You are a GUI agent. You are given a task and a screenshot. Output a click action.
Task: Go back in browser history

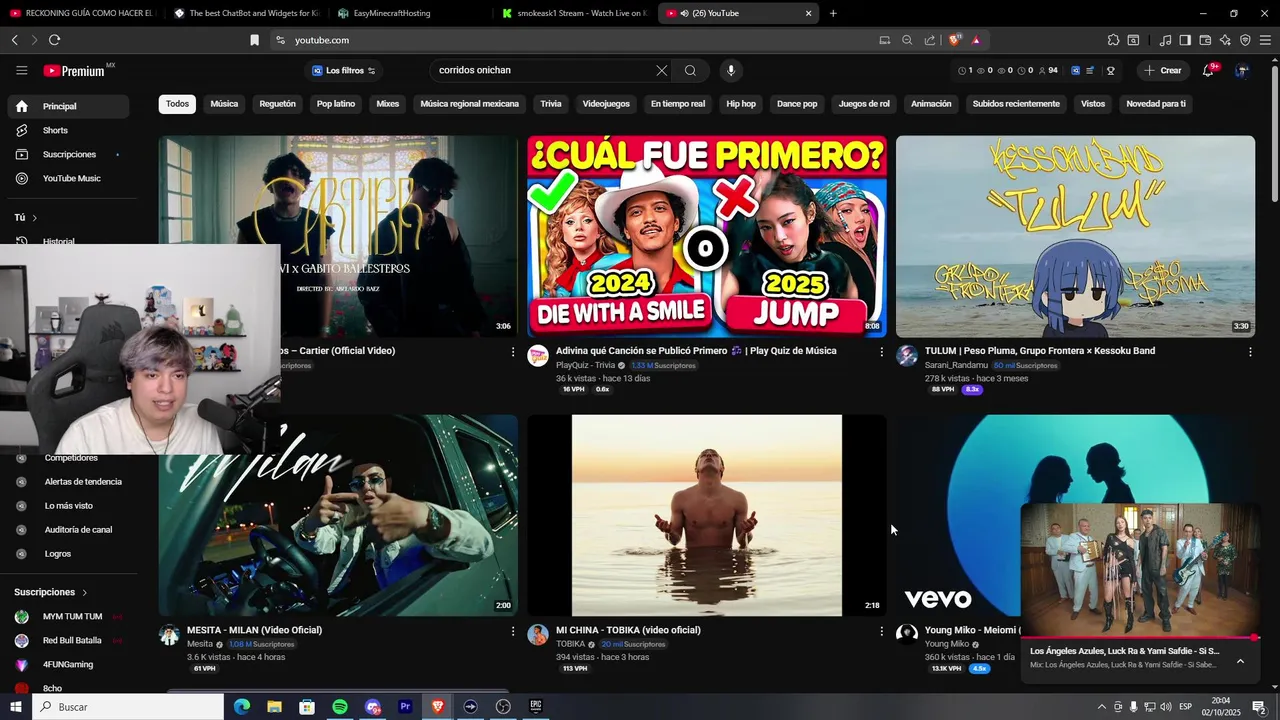(14, 40)
